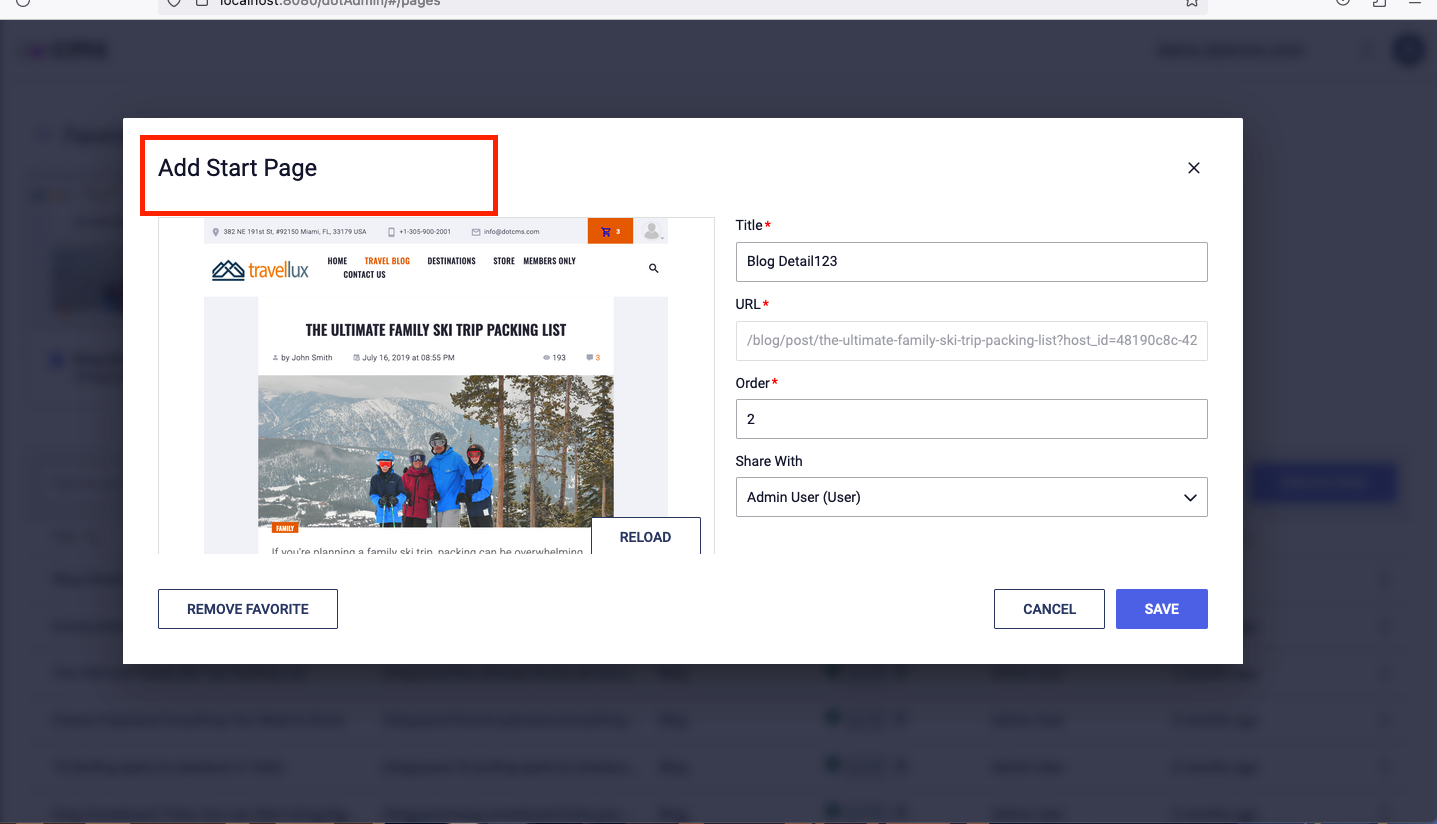The height and width of the screenshot is (824, 1437).
Task: Click REMOVE FAVORITE
Action: point(247,608)
